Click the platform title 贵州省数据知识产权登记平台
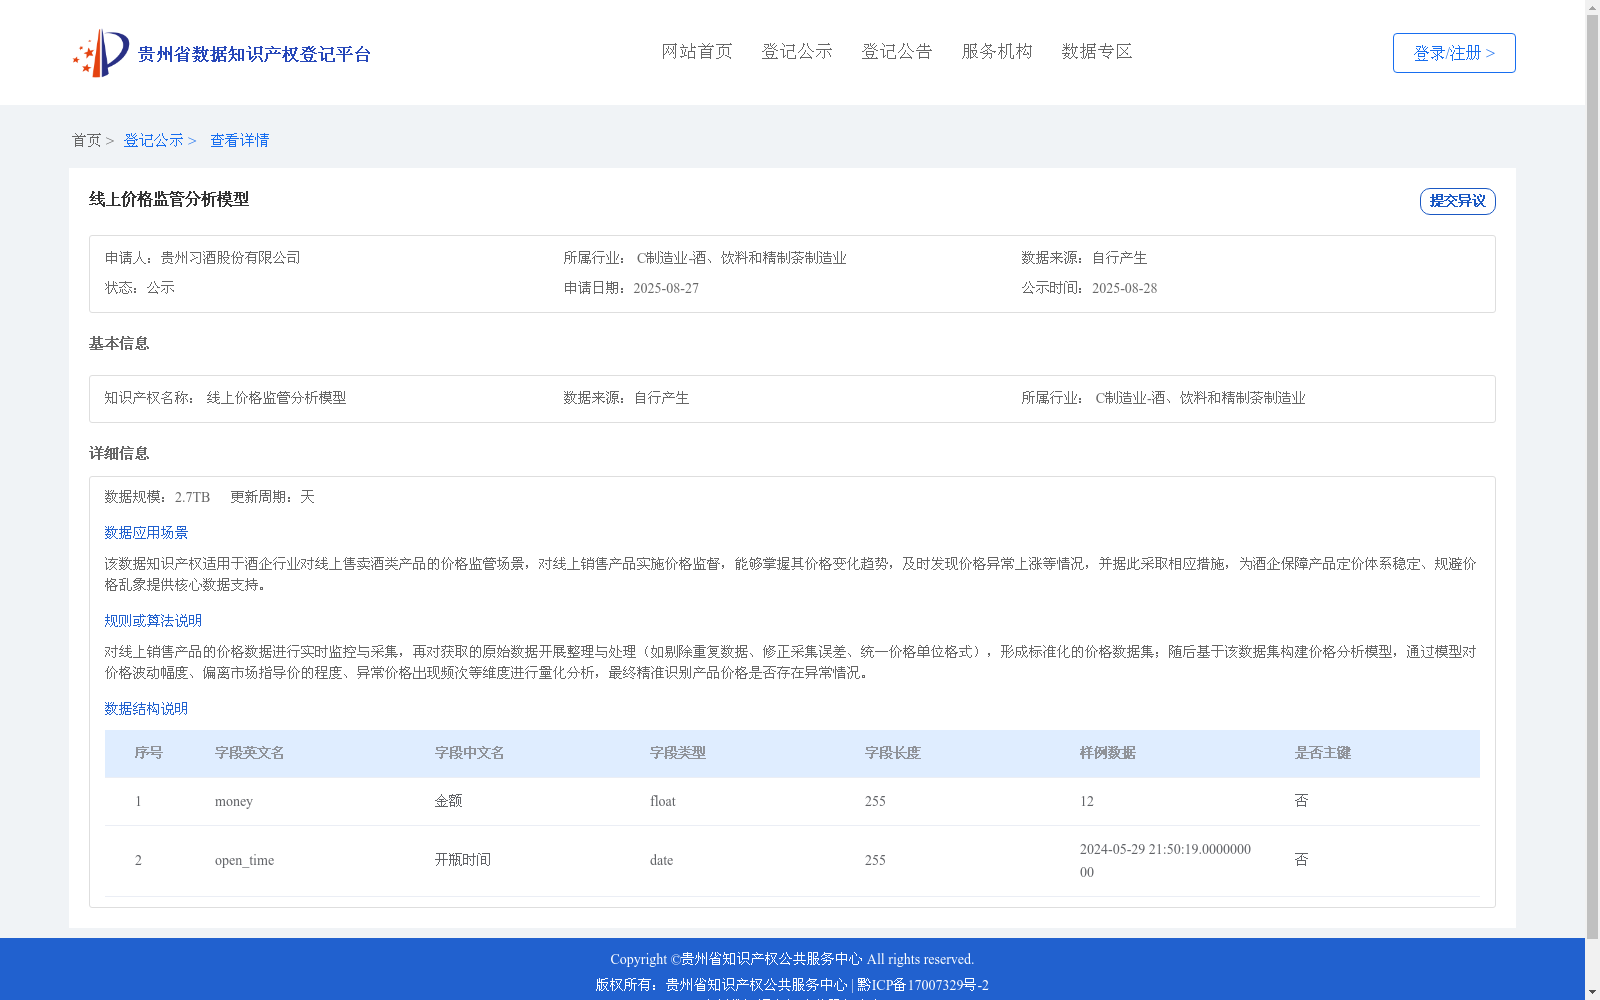This screenshot has height=1000, width=1600. [254, 54]
